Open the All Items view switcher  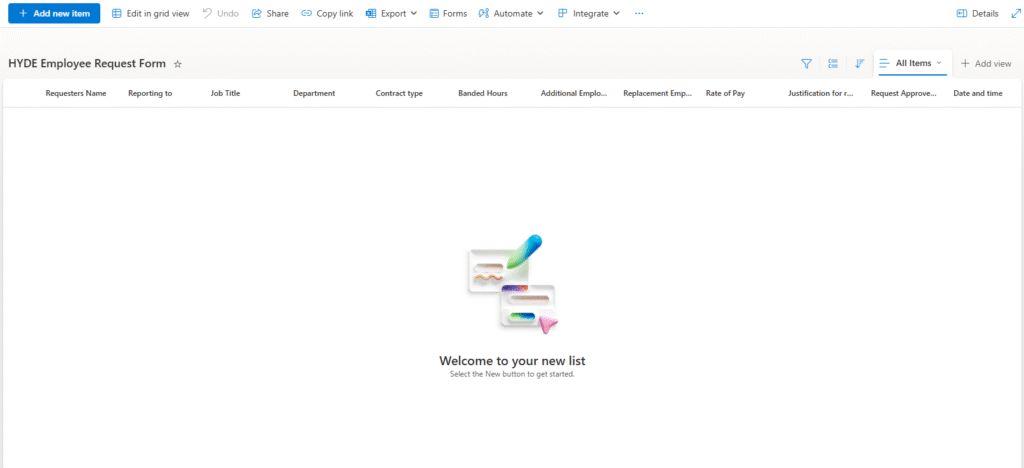(912, 63)
